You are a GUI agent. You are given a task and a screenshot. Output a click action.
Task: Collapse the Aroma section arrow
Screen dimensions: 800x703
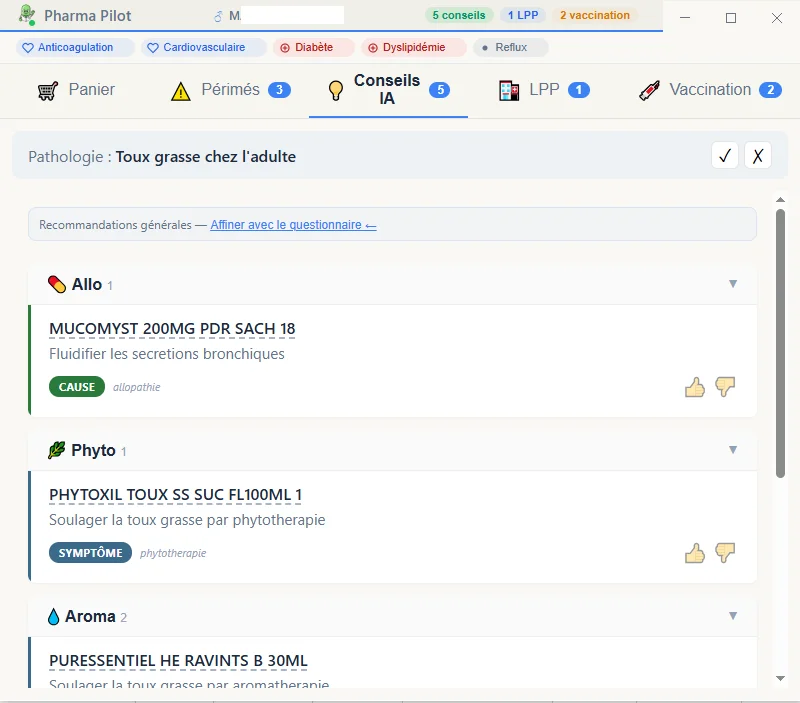tap(733, 616)
